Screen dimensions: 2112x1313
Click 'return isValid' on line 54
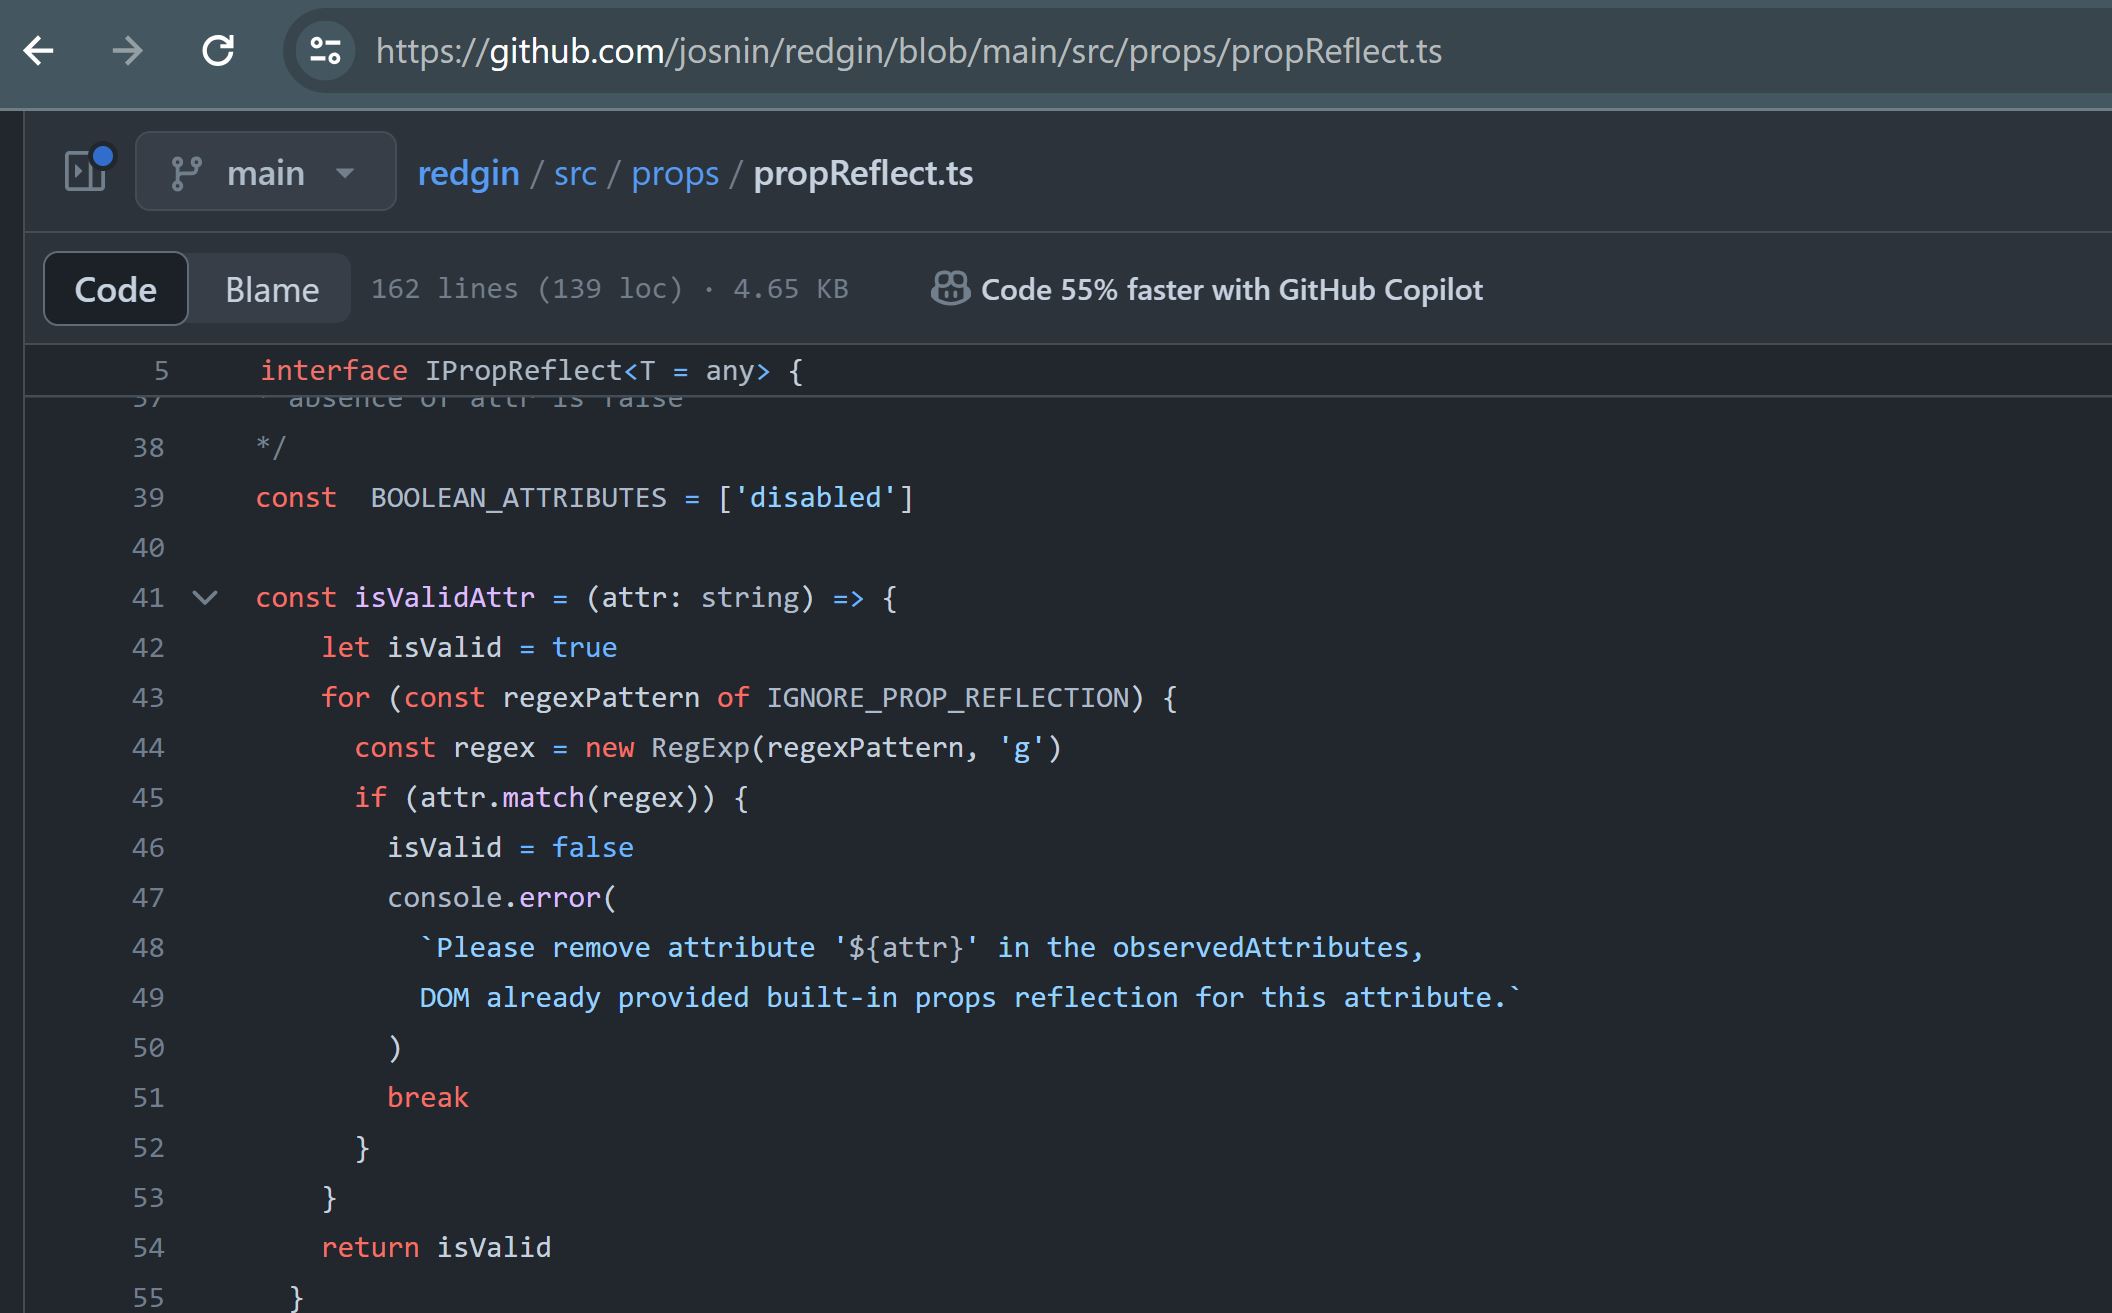pyautogui.click(x=436, y=1248)
